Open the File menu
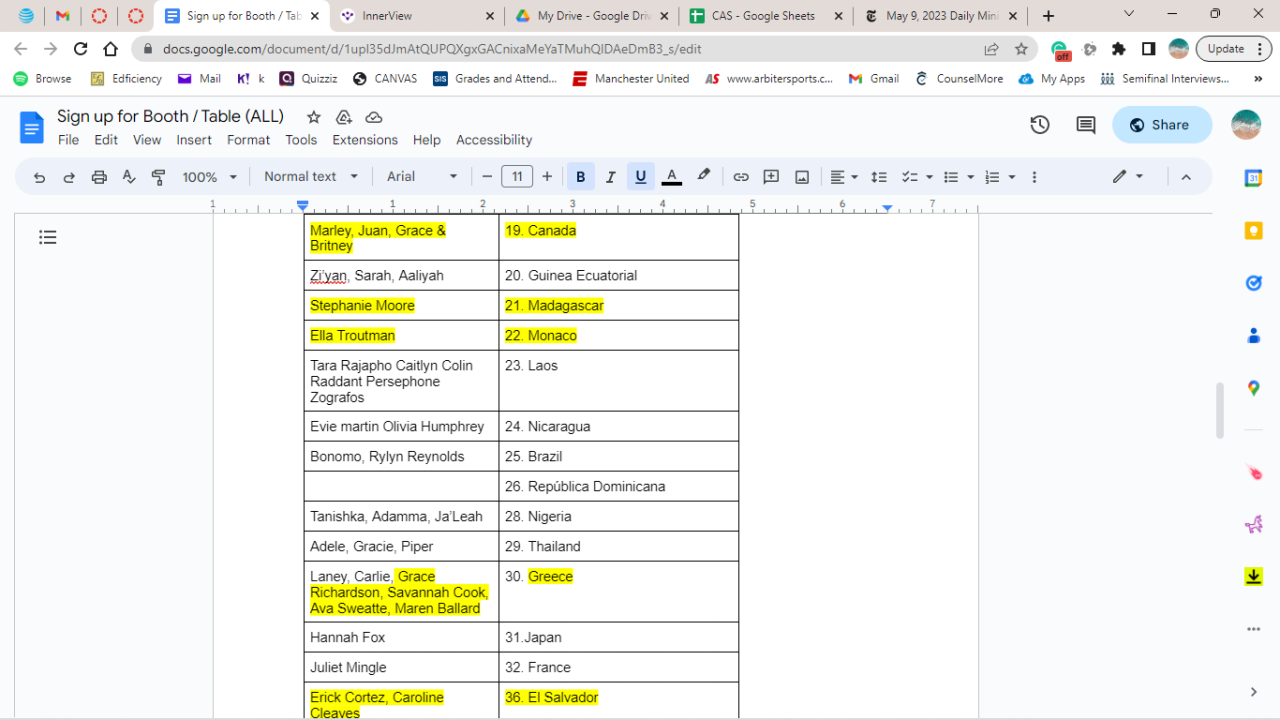Screen dimensions: 1280x720 (68, 140)
